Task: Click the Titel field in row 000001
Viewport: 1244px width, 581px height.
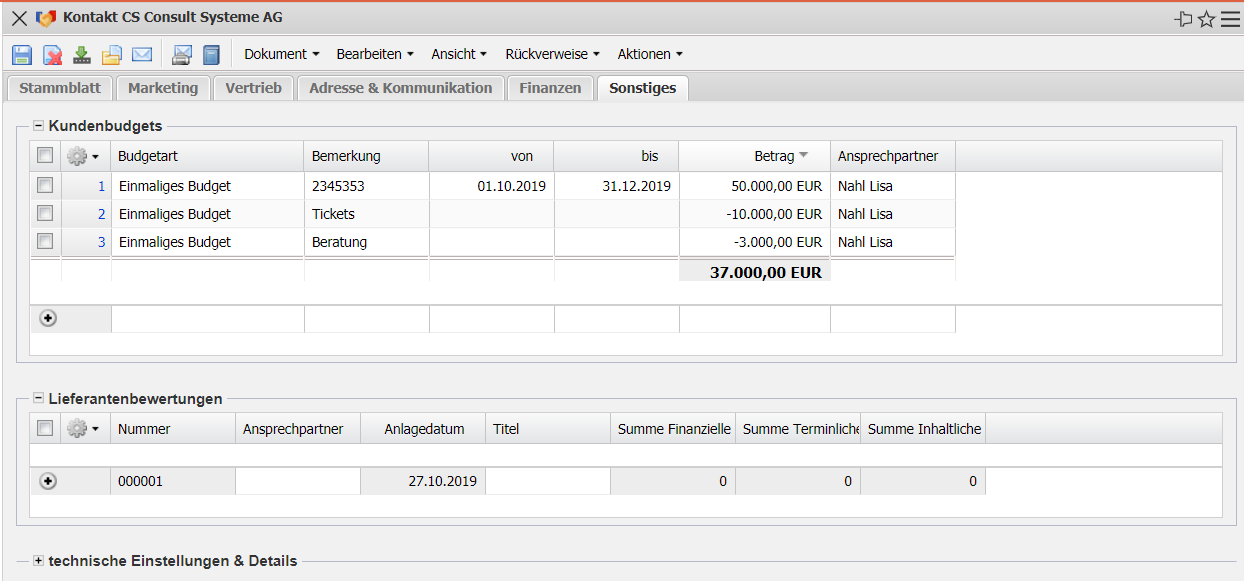Action: (x=547, y=481)
